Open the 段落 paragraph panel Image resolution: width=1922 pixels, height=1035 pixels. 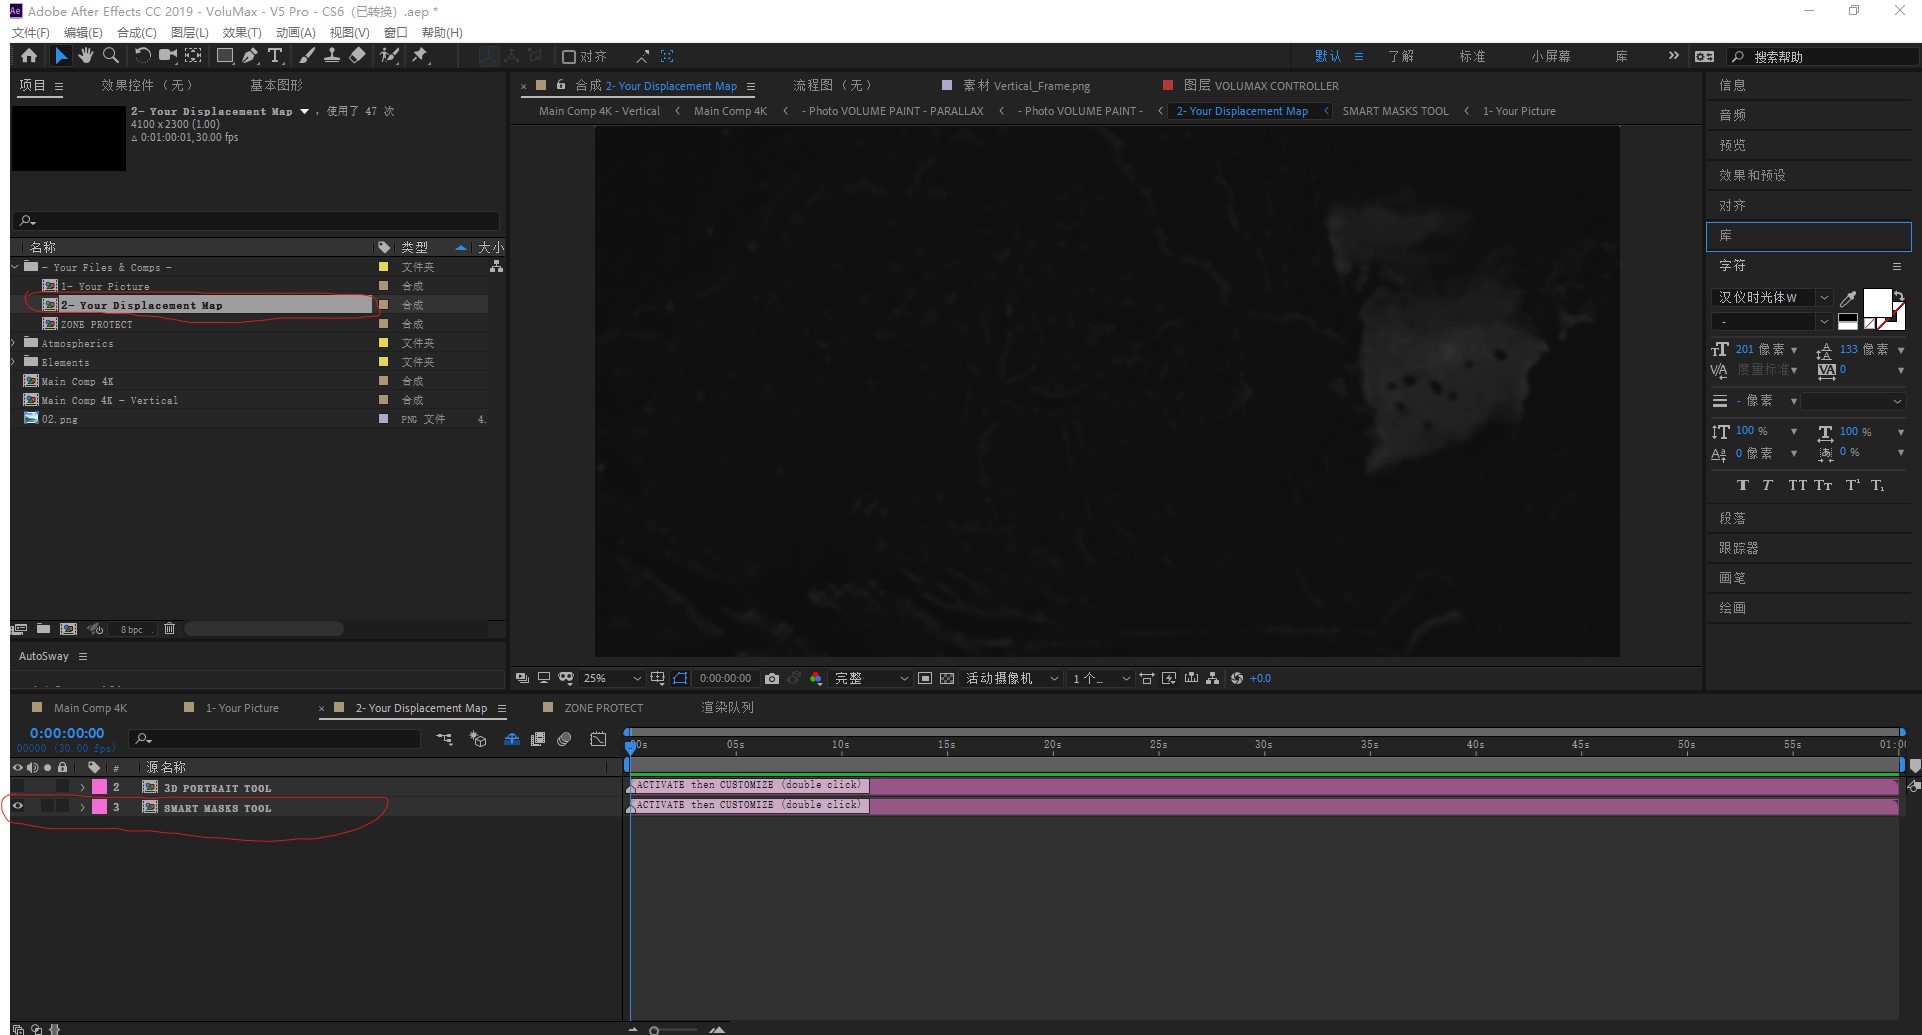tap(1732, 518)
